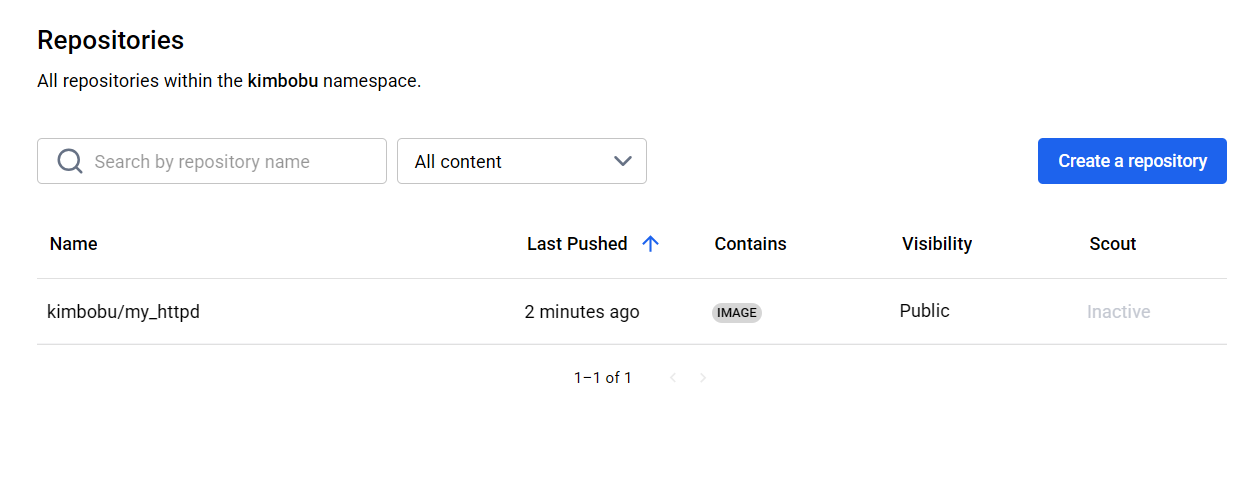Click the Scout column header
The image size is (1242, 503).
tap(1112, 244)
